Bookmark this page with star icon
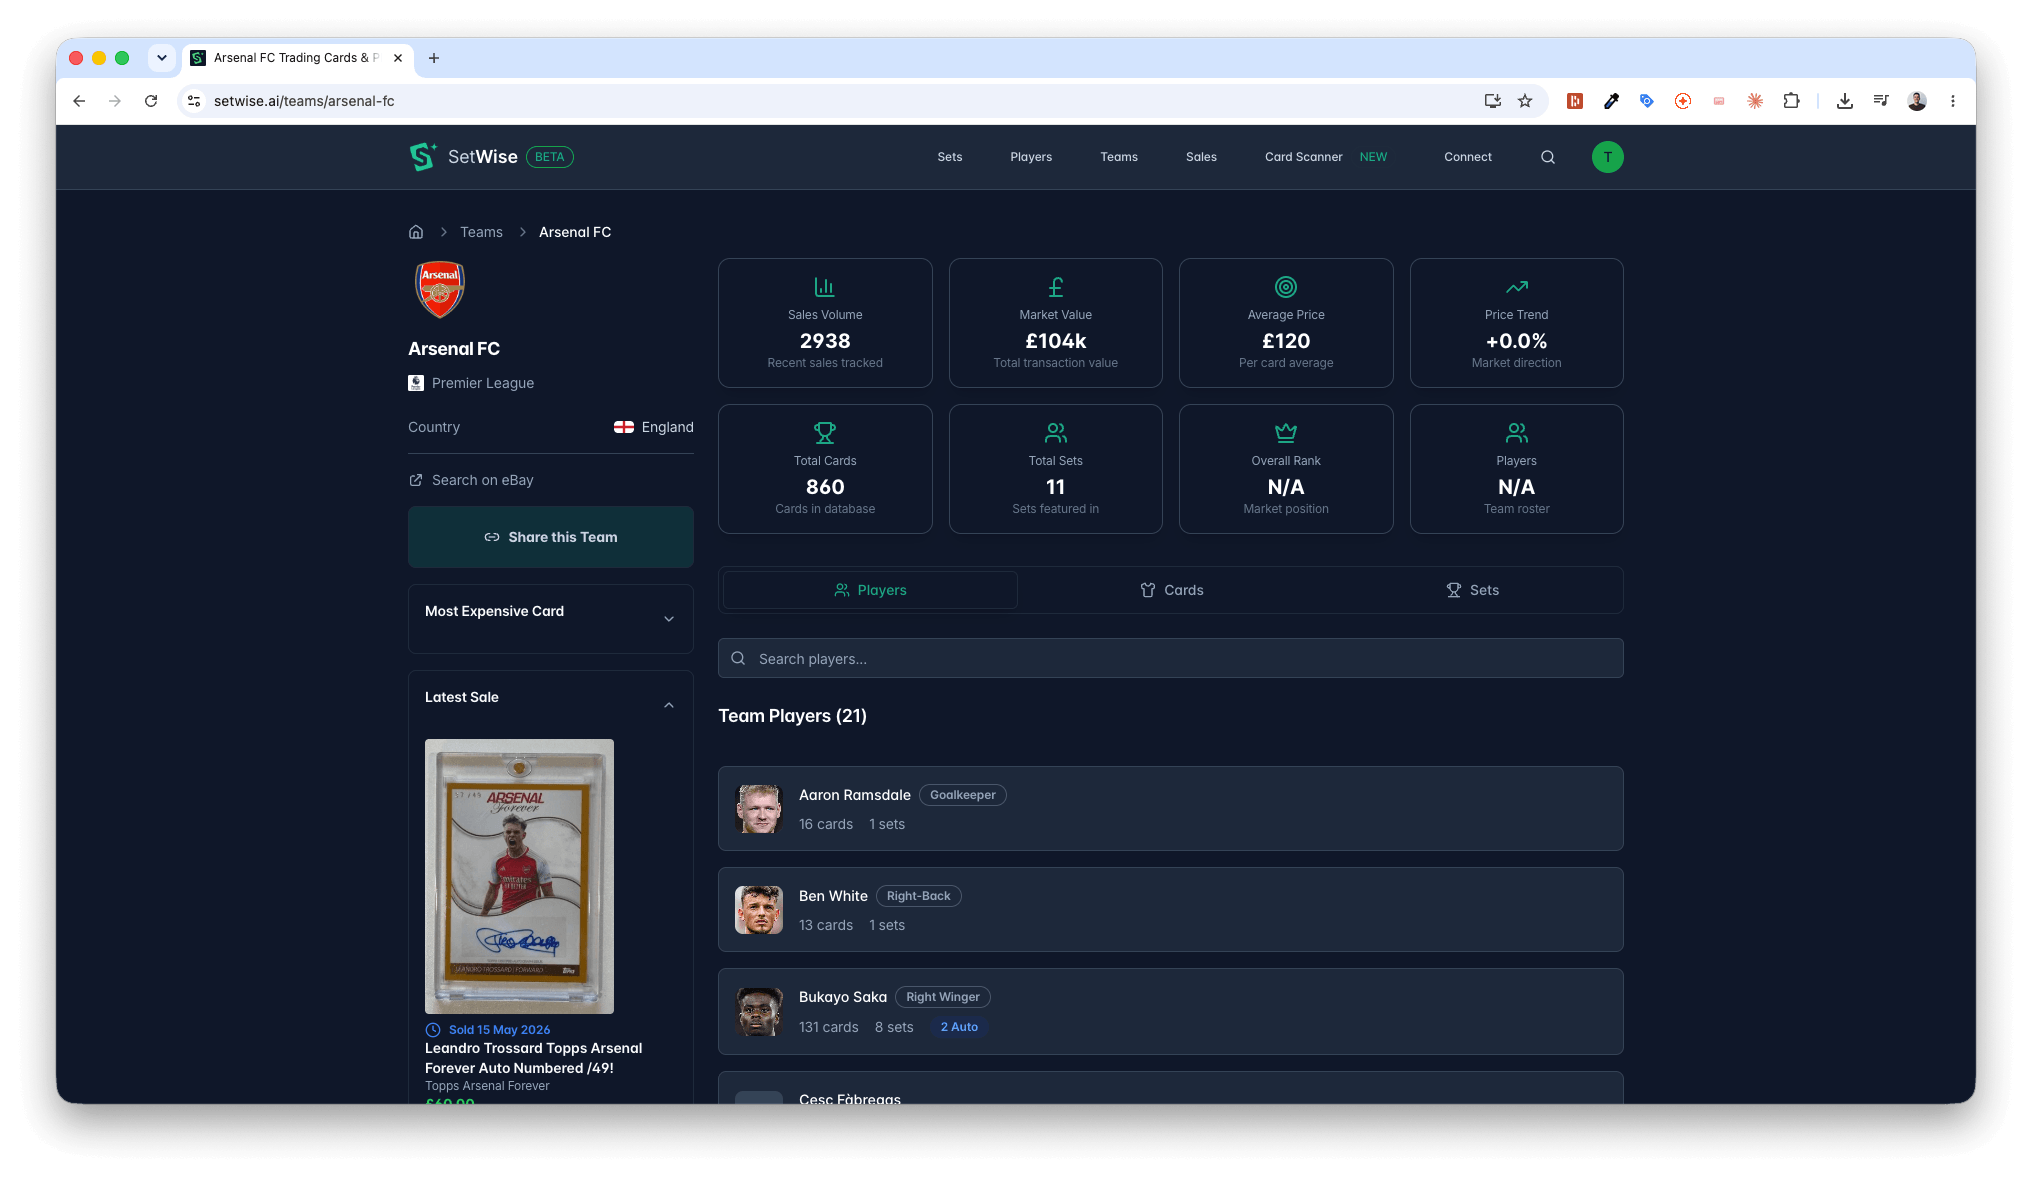2032x1178 pixels. (1525, 101)
